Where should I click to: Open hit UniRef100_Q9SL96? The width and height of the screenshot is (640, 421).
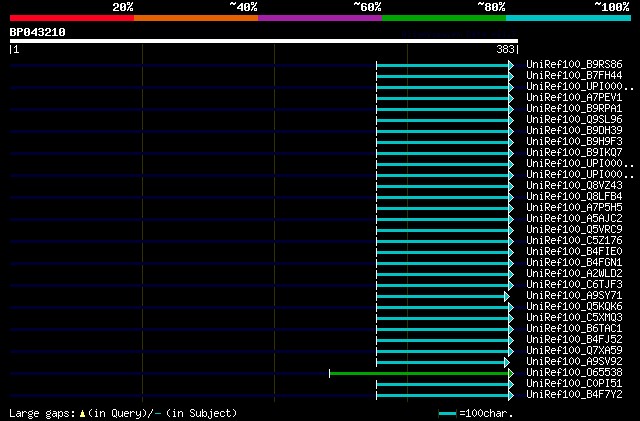coord(574,120)
